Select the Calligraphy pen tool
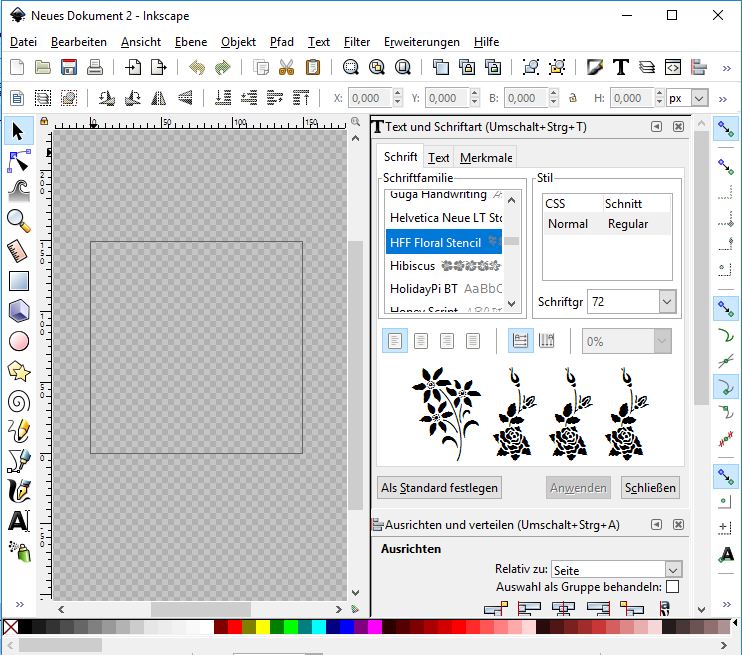 pyautogui.click(x=18, y=491)
